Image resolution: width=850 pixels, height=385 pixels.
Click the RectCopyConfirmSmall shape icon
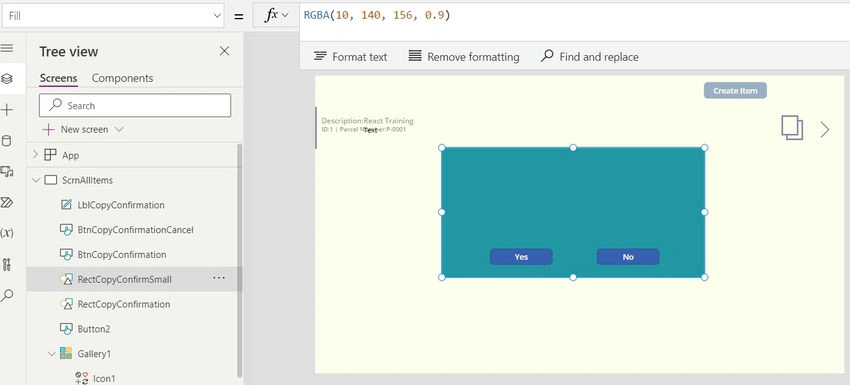coord(66,279)
